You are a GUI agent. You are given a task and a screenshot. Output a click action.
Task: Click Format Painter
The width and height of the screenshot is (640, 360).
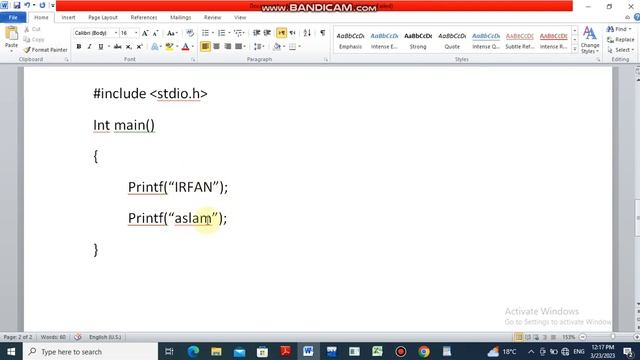[x=45, y=50]
